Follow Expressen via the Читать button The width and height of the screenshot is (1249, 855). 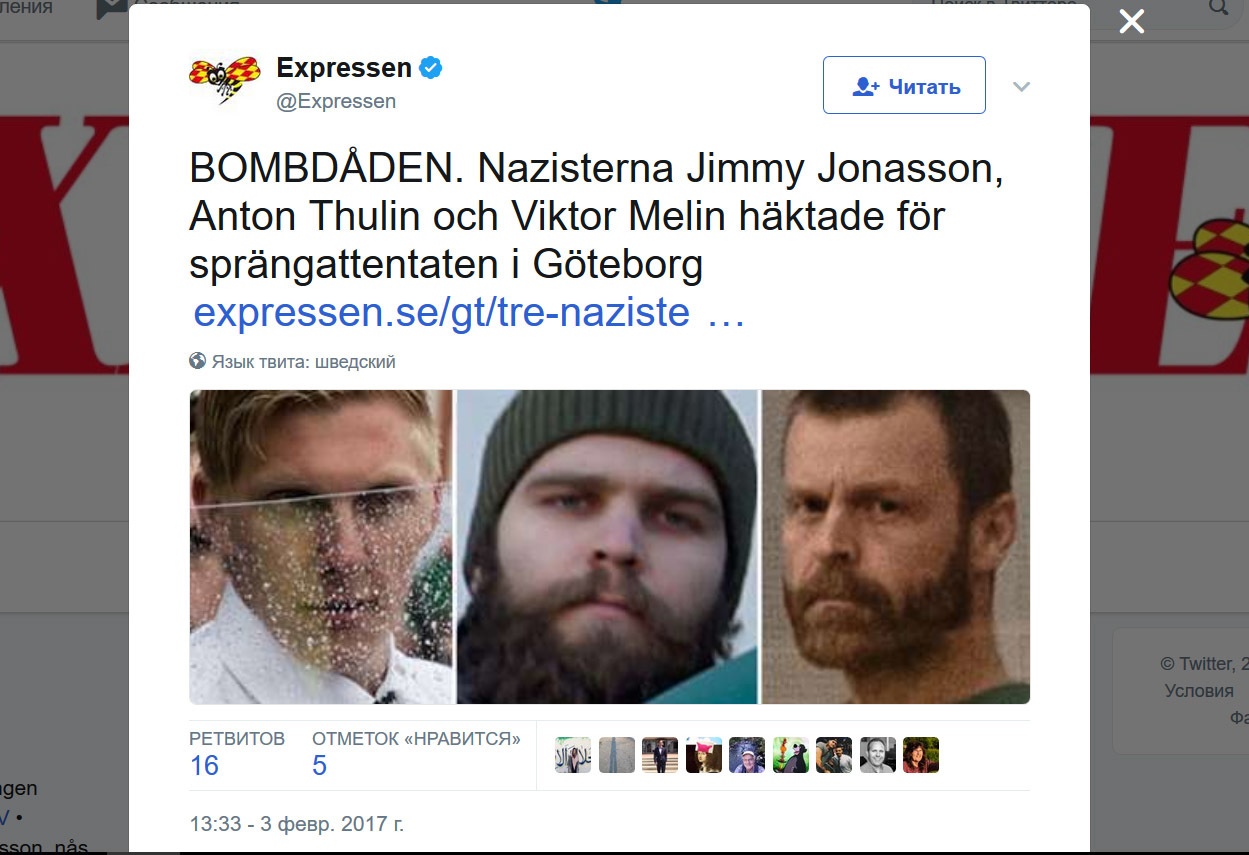click(904, 85)
